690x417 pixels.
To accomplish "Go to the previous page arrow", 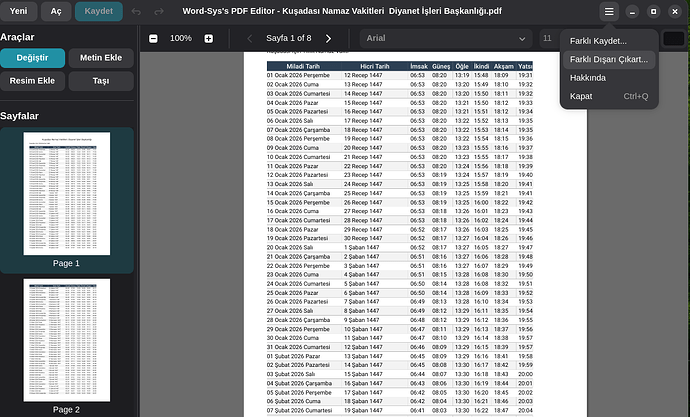I will 250,38.
